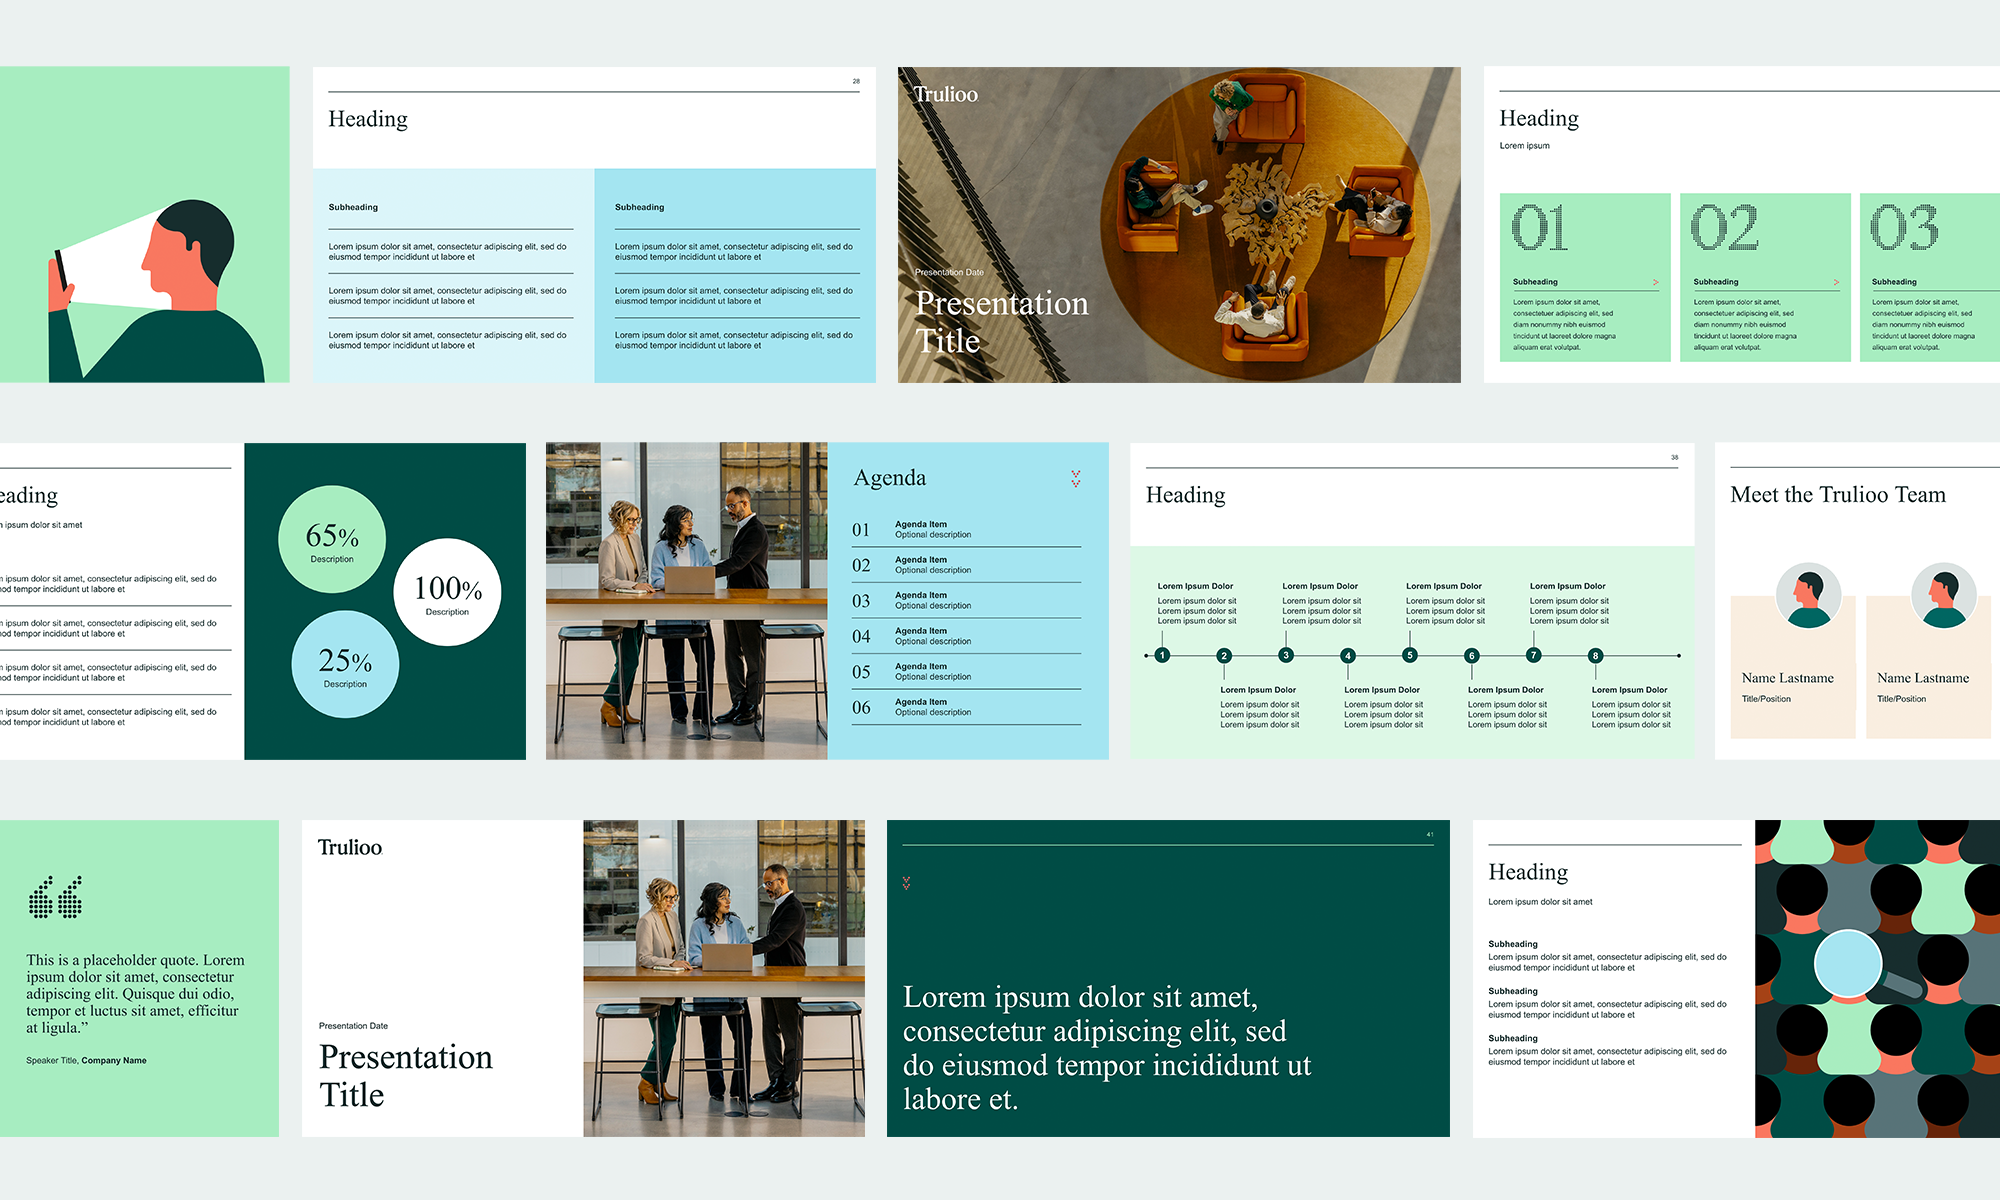The image size is (2000, 1200).
Task: Click the 25% light blue circle
Action: coord(345,664)
